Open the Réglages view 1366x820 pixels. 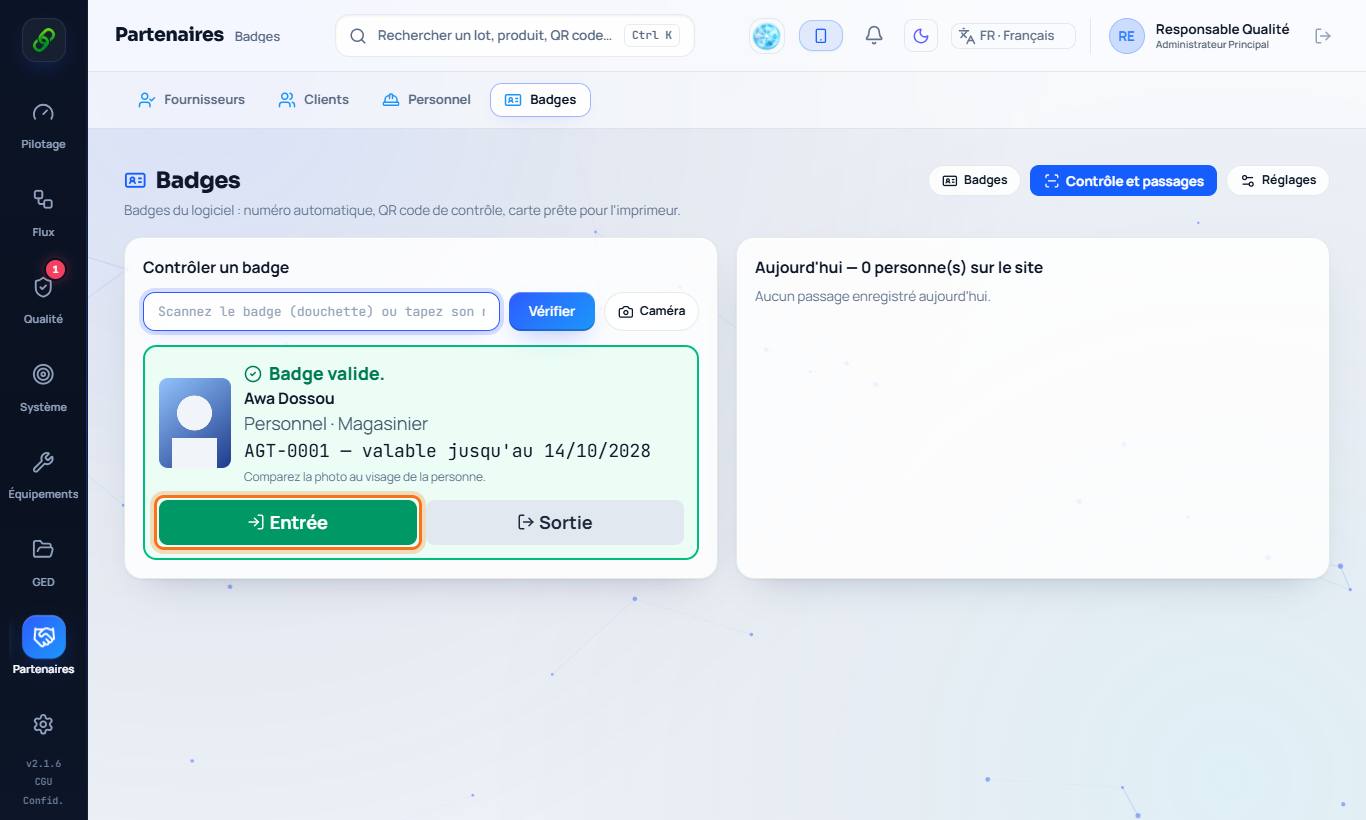1278,181
